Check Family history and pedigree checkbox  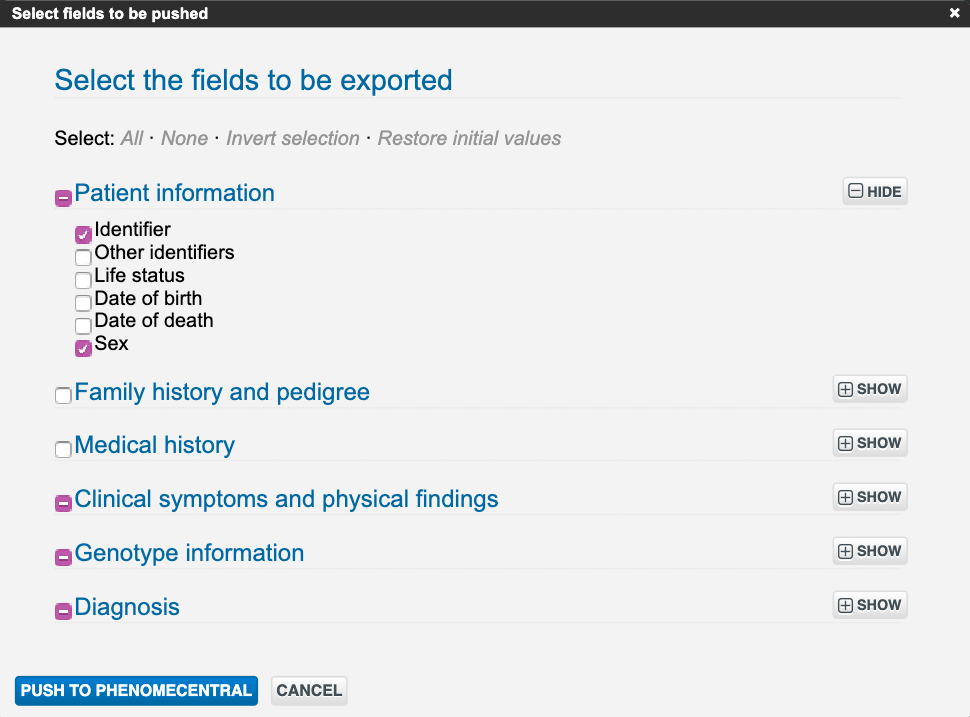[63, 396]
